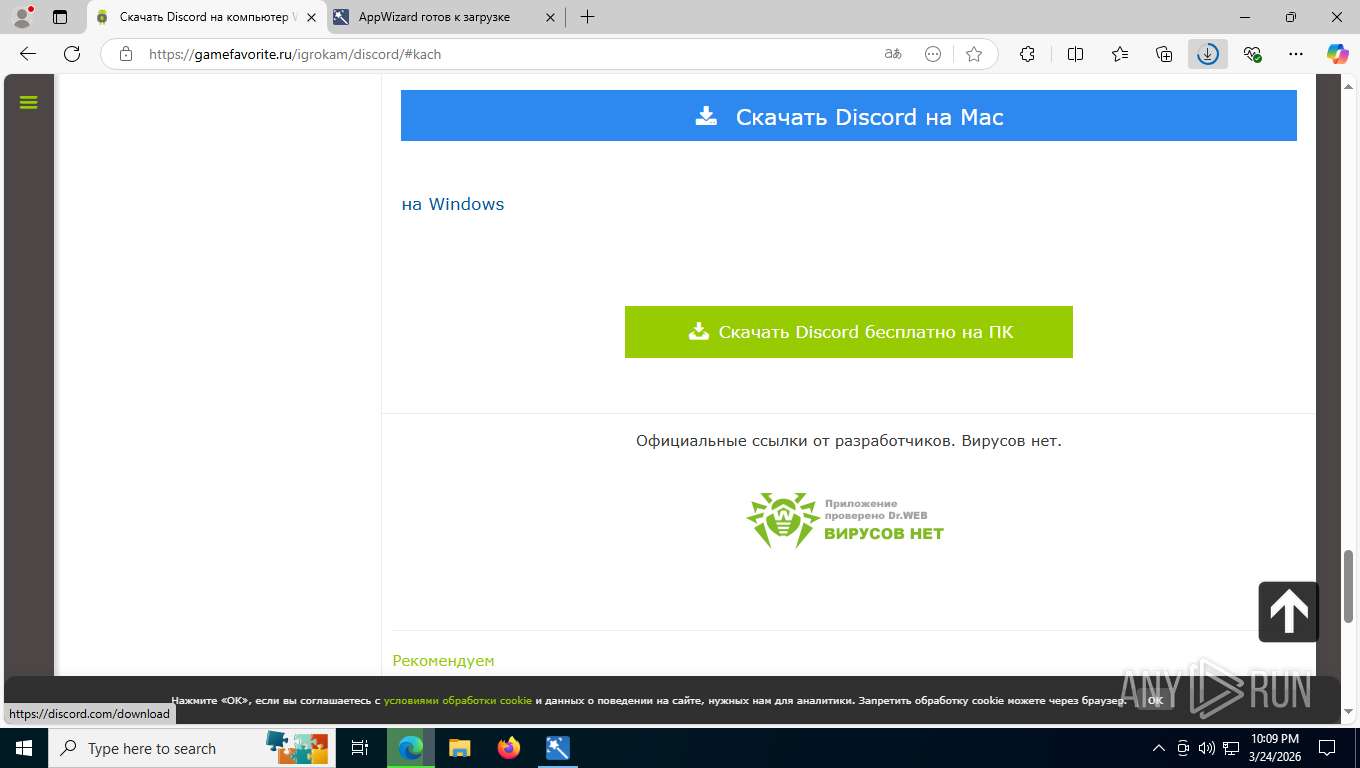Click the Dr.WEB Вирусов нет badge
1360x768 pixels.
[846, 520]
